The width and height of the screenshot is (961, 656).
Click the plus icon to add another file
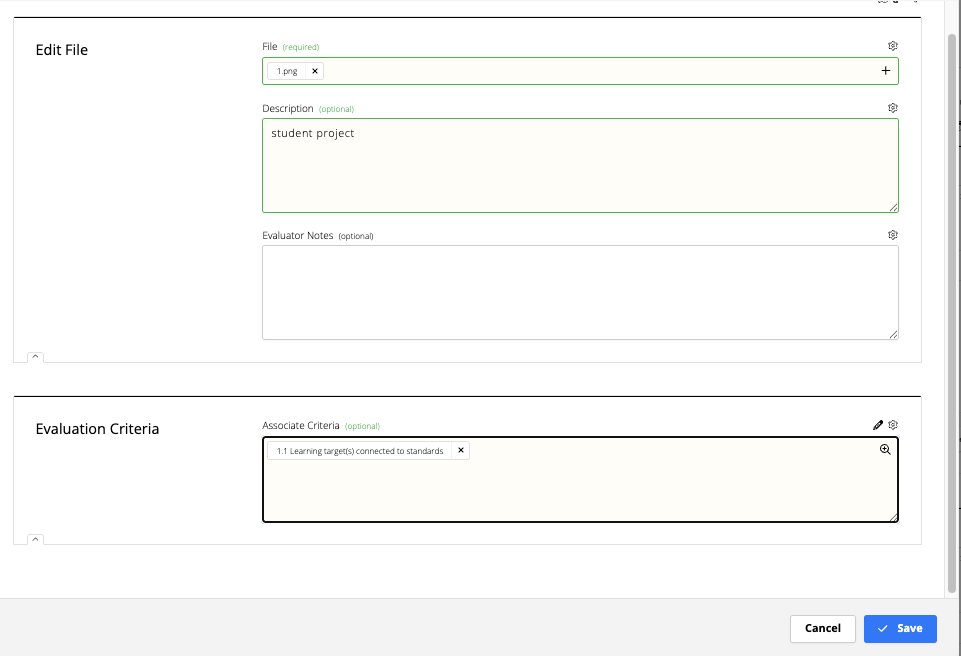point(885,70)
